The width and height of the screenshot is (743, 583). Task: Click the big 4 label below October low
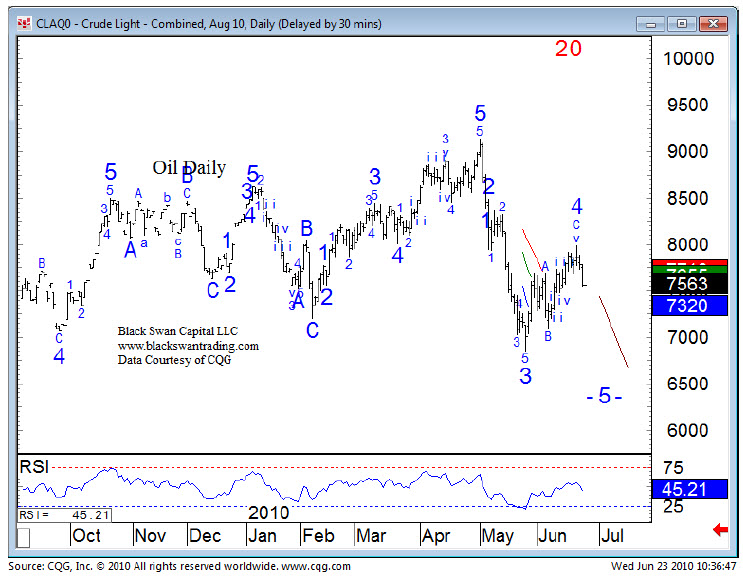pyautogui.click(x=59, y=356)
